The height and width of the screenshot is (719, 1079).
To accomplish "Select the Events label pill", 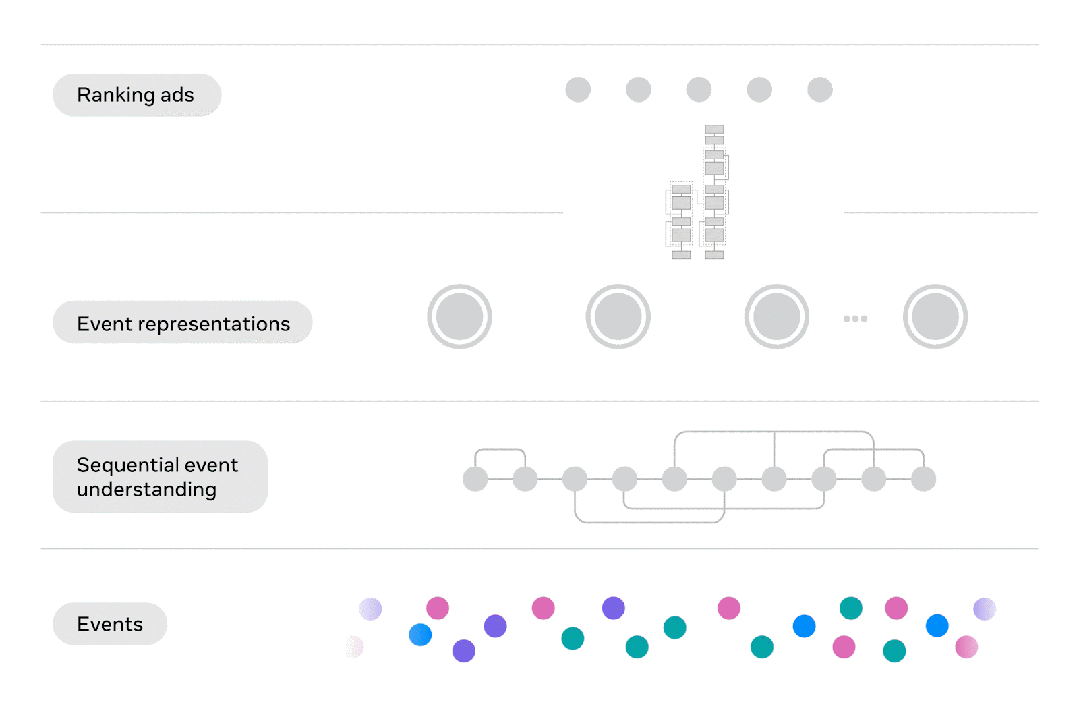I will [x=110, y=624].
